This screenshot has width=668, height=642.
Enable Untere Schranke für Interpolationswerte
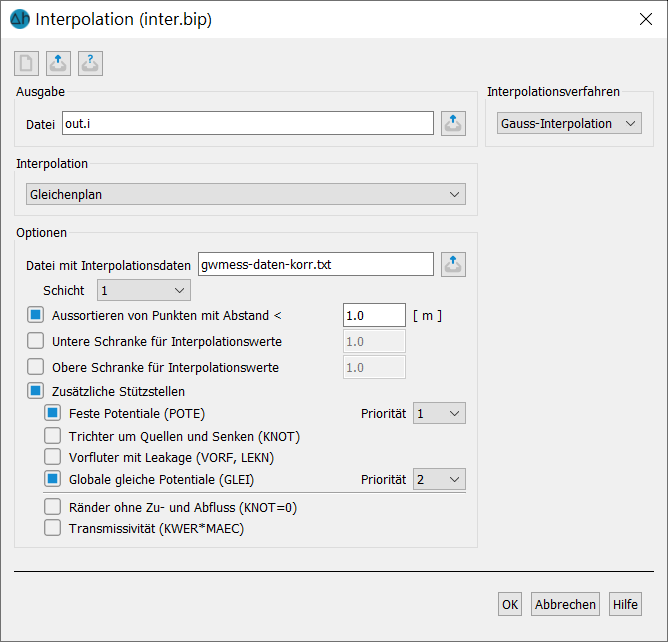(35, 341)
